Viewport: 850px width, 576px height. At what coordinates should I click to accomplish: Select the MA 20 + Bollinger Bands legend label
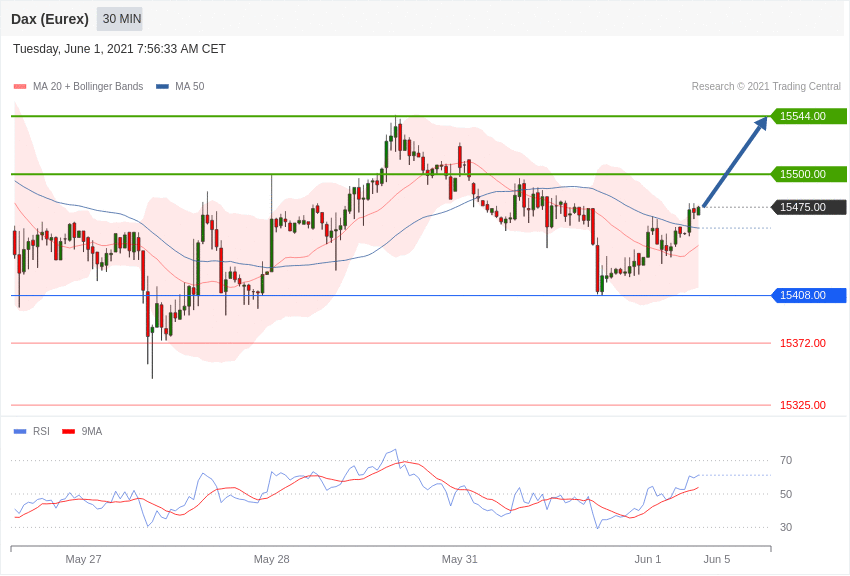click(x=88, y=87)
